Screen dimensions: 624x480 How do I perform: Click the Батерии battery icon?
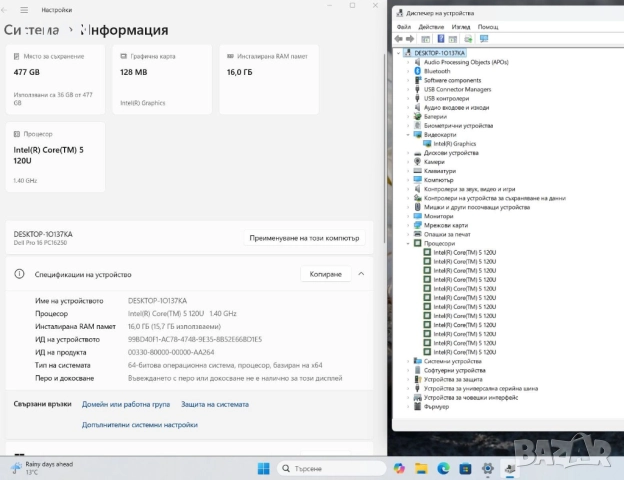(x=417, y=116)
